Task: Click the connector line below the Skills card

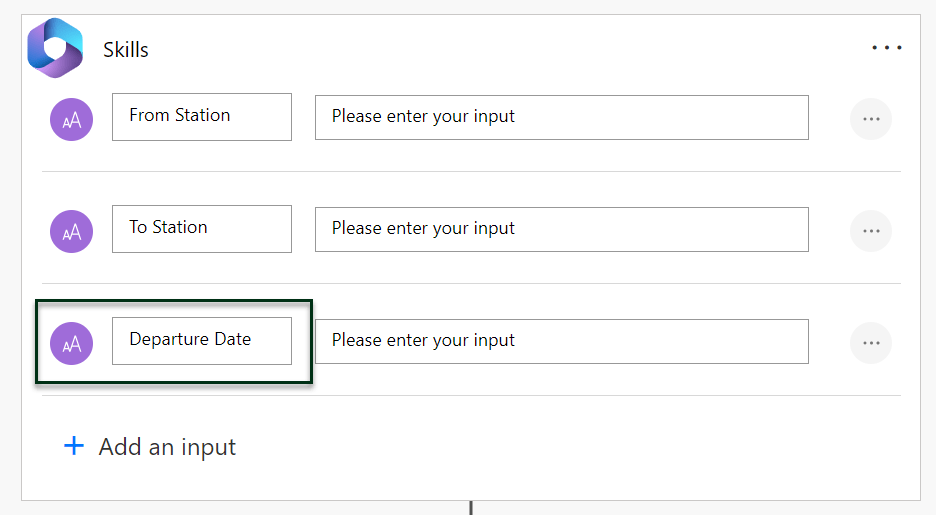Action: 470,507
